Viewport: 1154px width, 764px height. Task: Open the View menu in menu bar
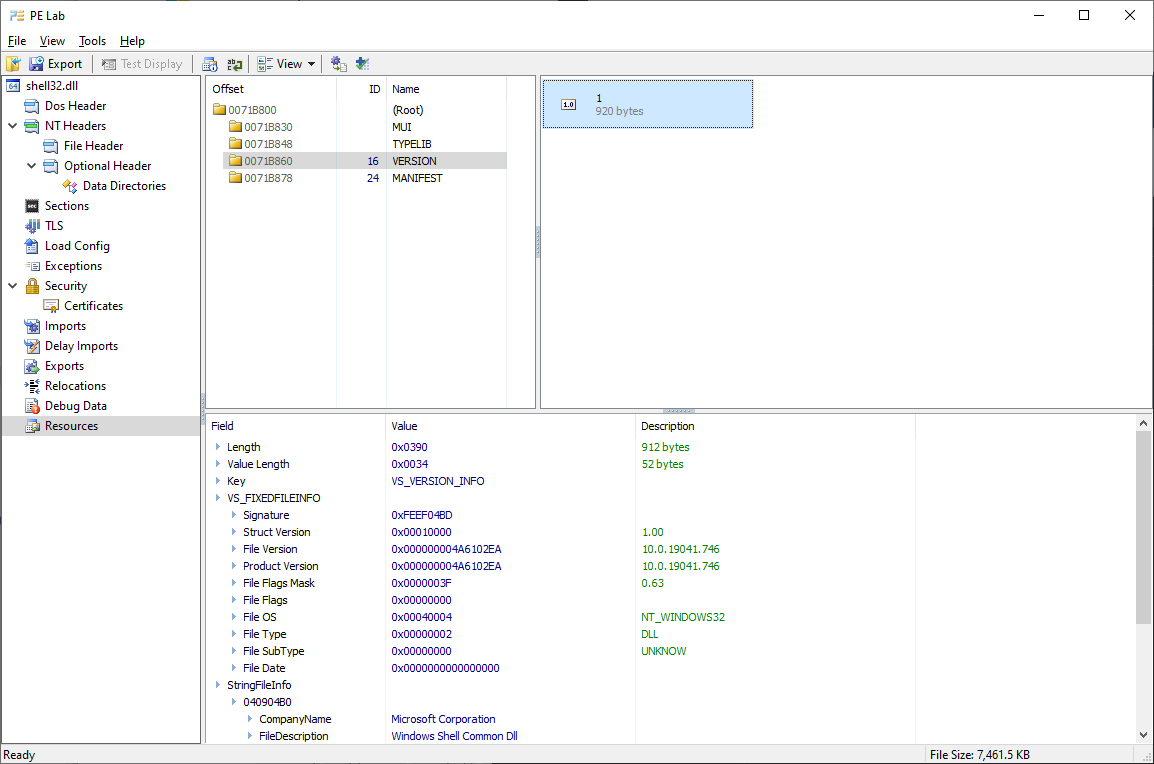click(52, 41)
